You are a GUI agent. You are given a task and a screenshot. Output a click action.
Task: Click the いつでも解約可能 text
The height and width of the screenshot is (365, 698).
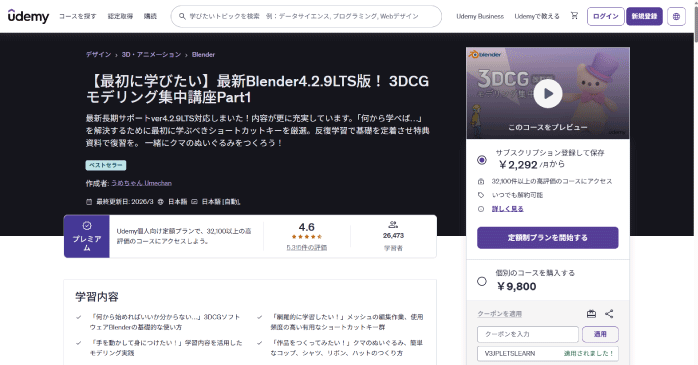coord(517,195)
